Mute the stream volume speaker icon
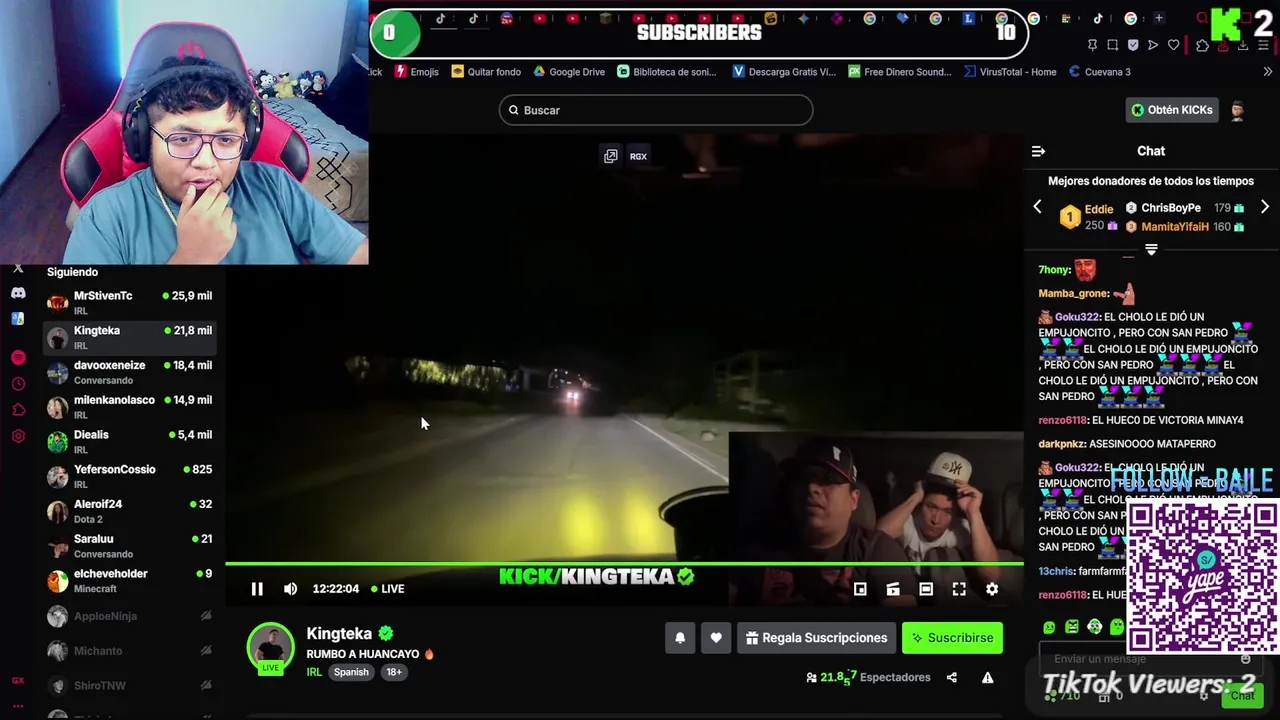This screenshot has height=720, width=1280. click(290, 589)
